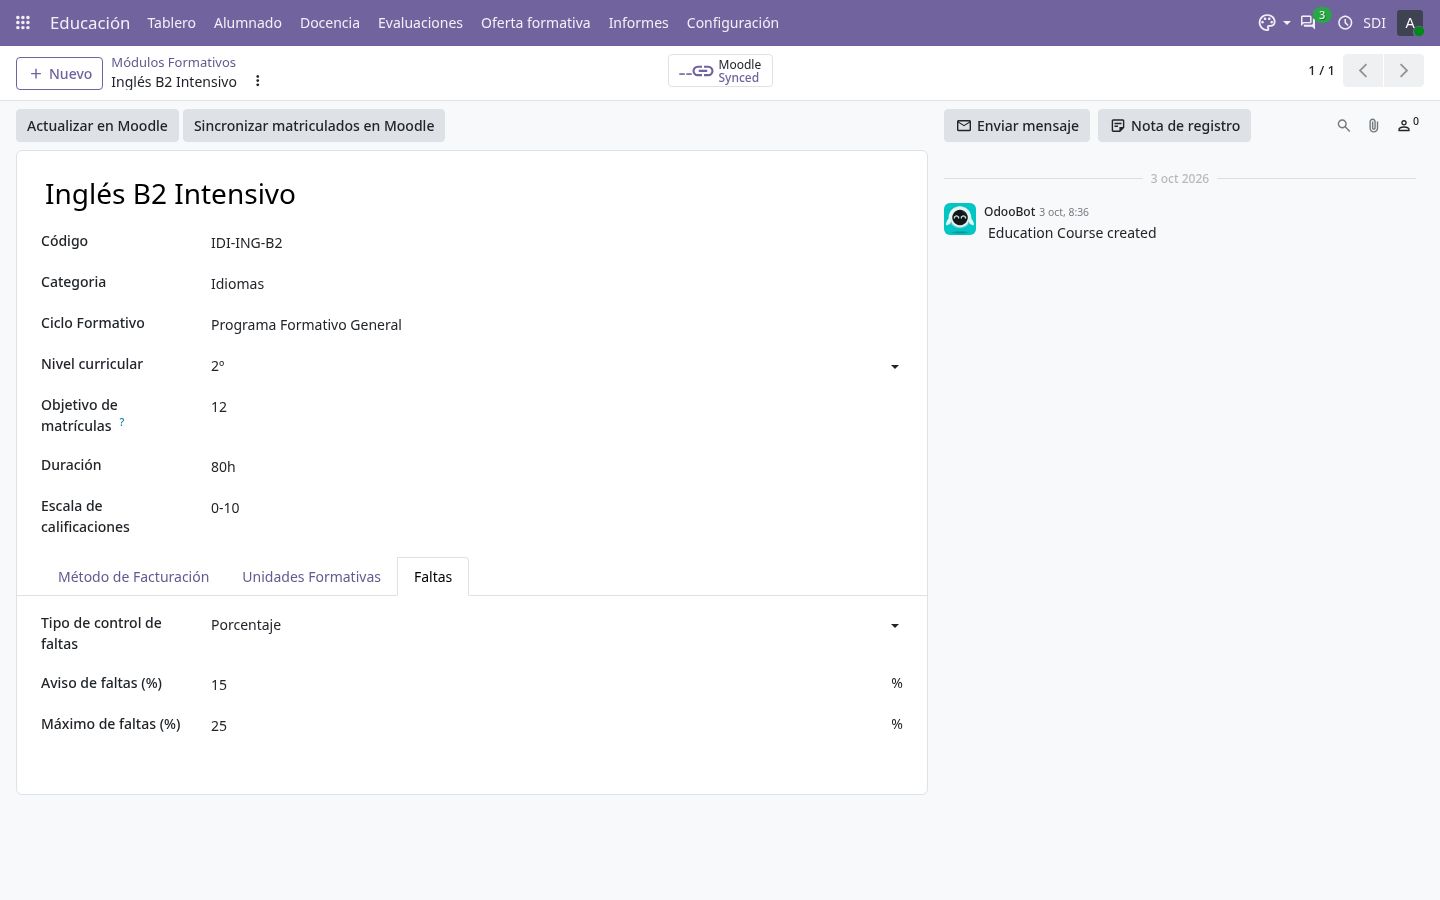Open the record actions kebab menu

(257, 81)
